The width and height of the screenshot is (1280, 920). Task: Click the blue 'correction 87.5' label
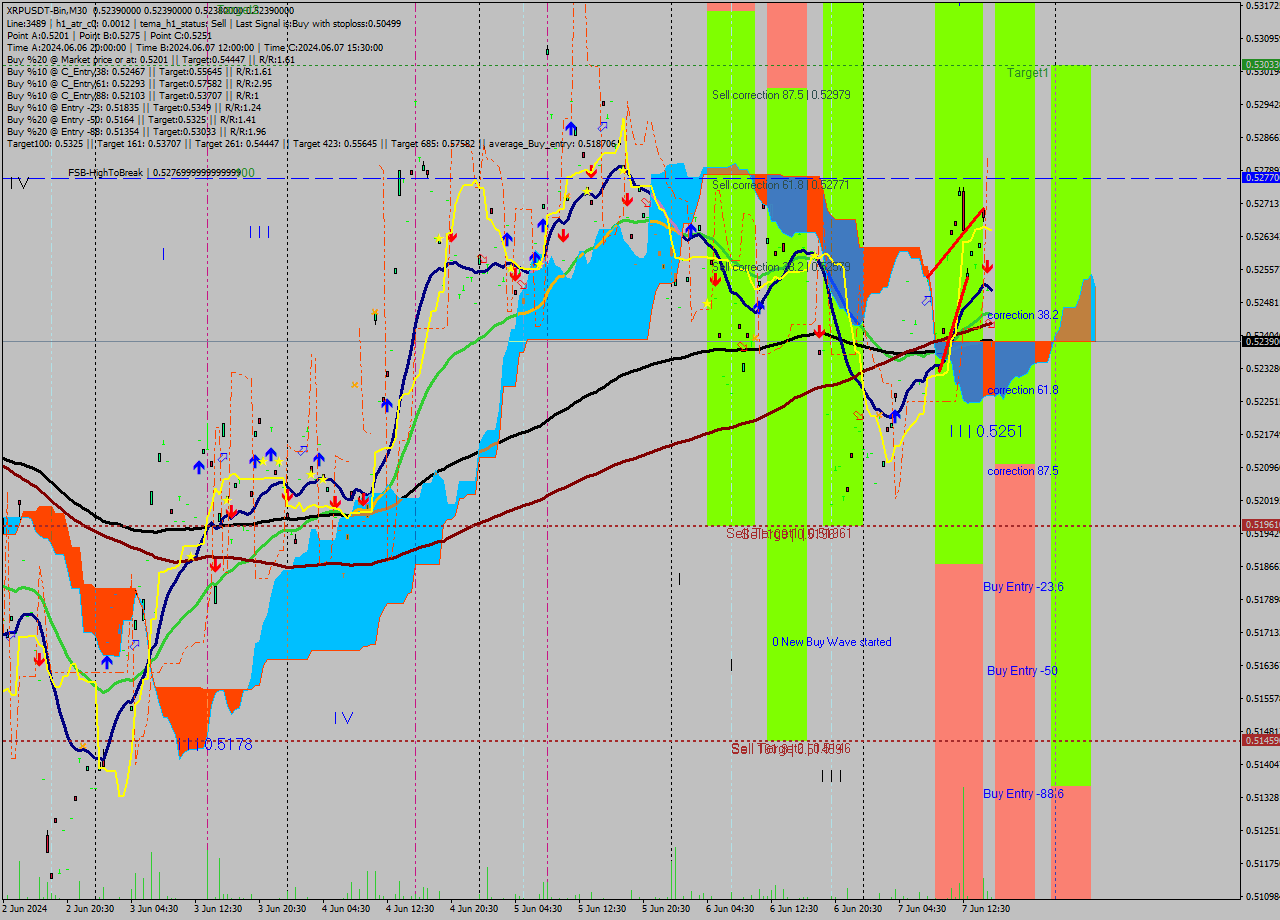(1023, 471)
